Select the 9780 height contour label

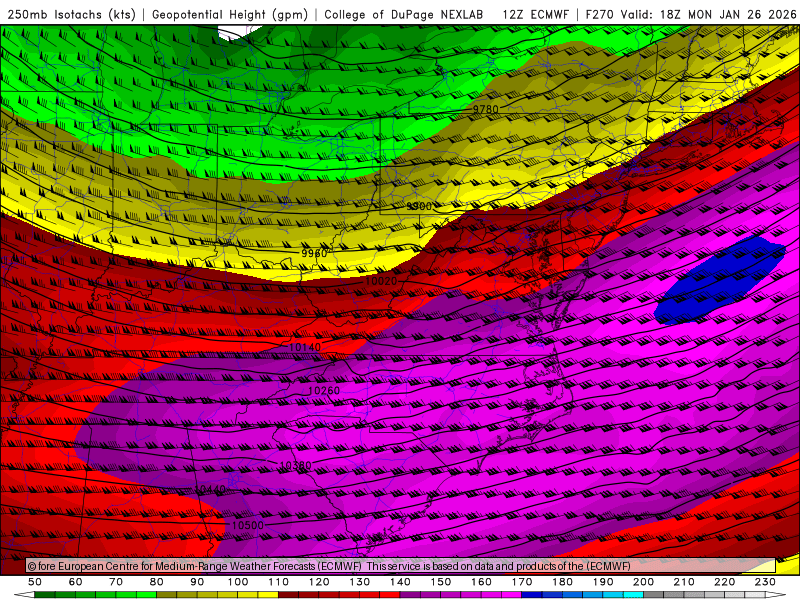point(485,109)
